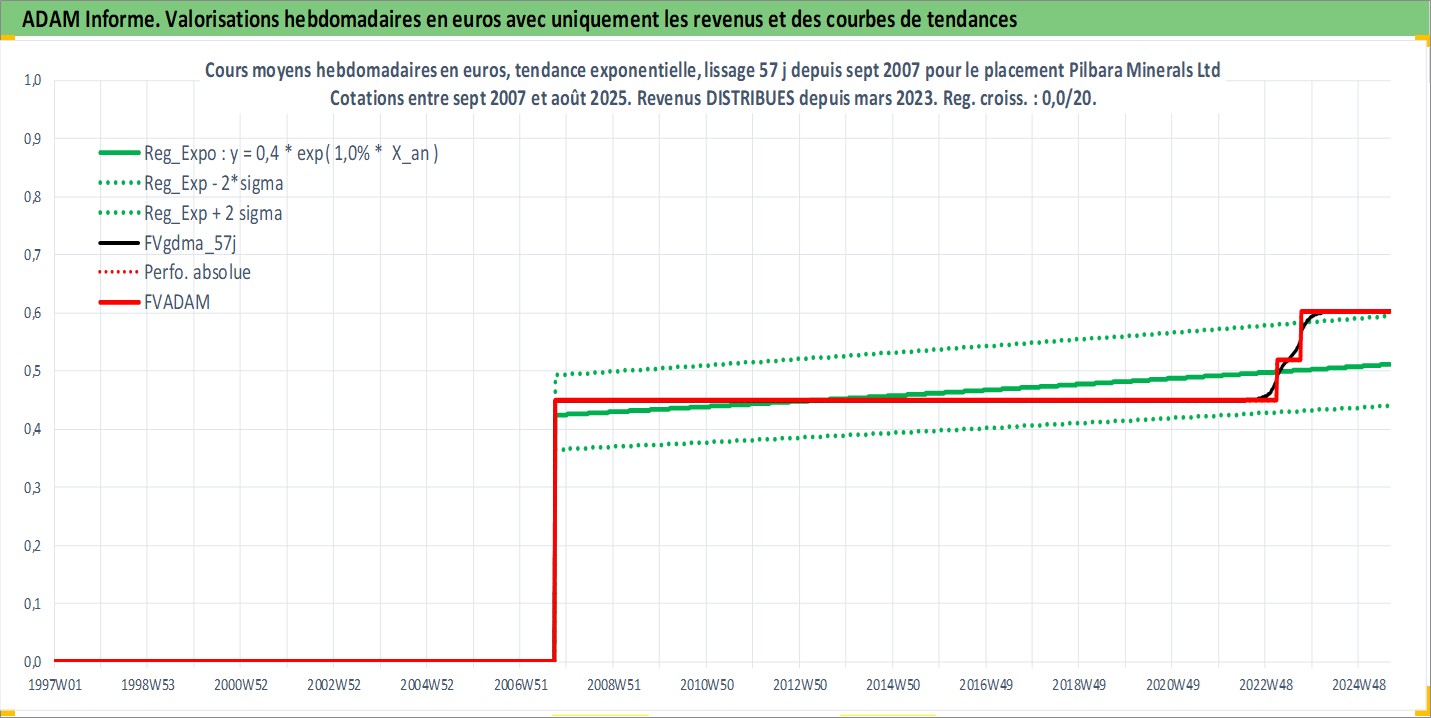Screen dimensions: 1431x718
Task: Click x-axis label "2010W50"
Action: [706, 685]
